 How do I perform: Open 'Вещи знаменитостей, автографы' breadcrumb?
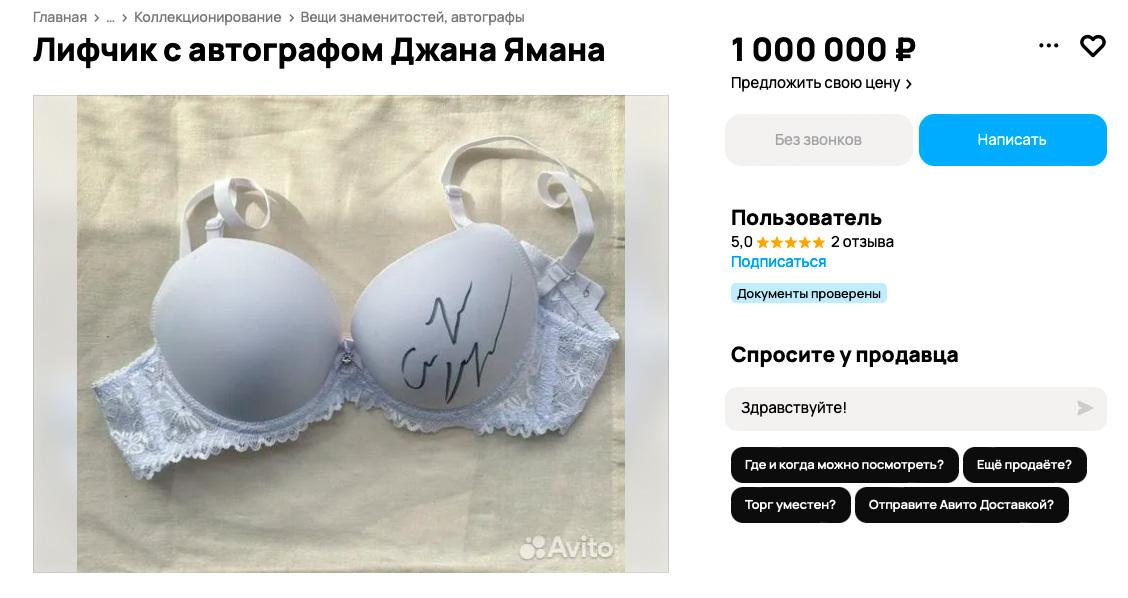(x=412, y=17)
